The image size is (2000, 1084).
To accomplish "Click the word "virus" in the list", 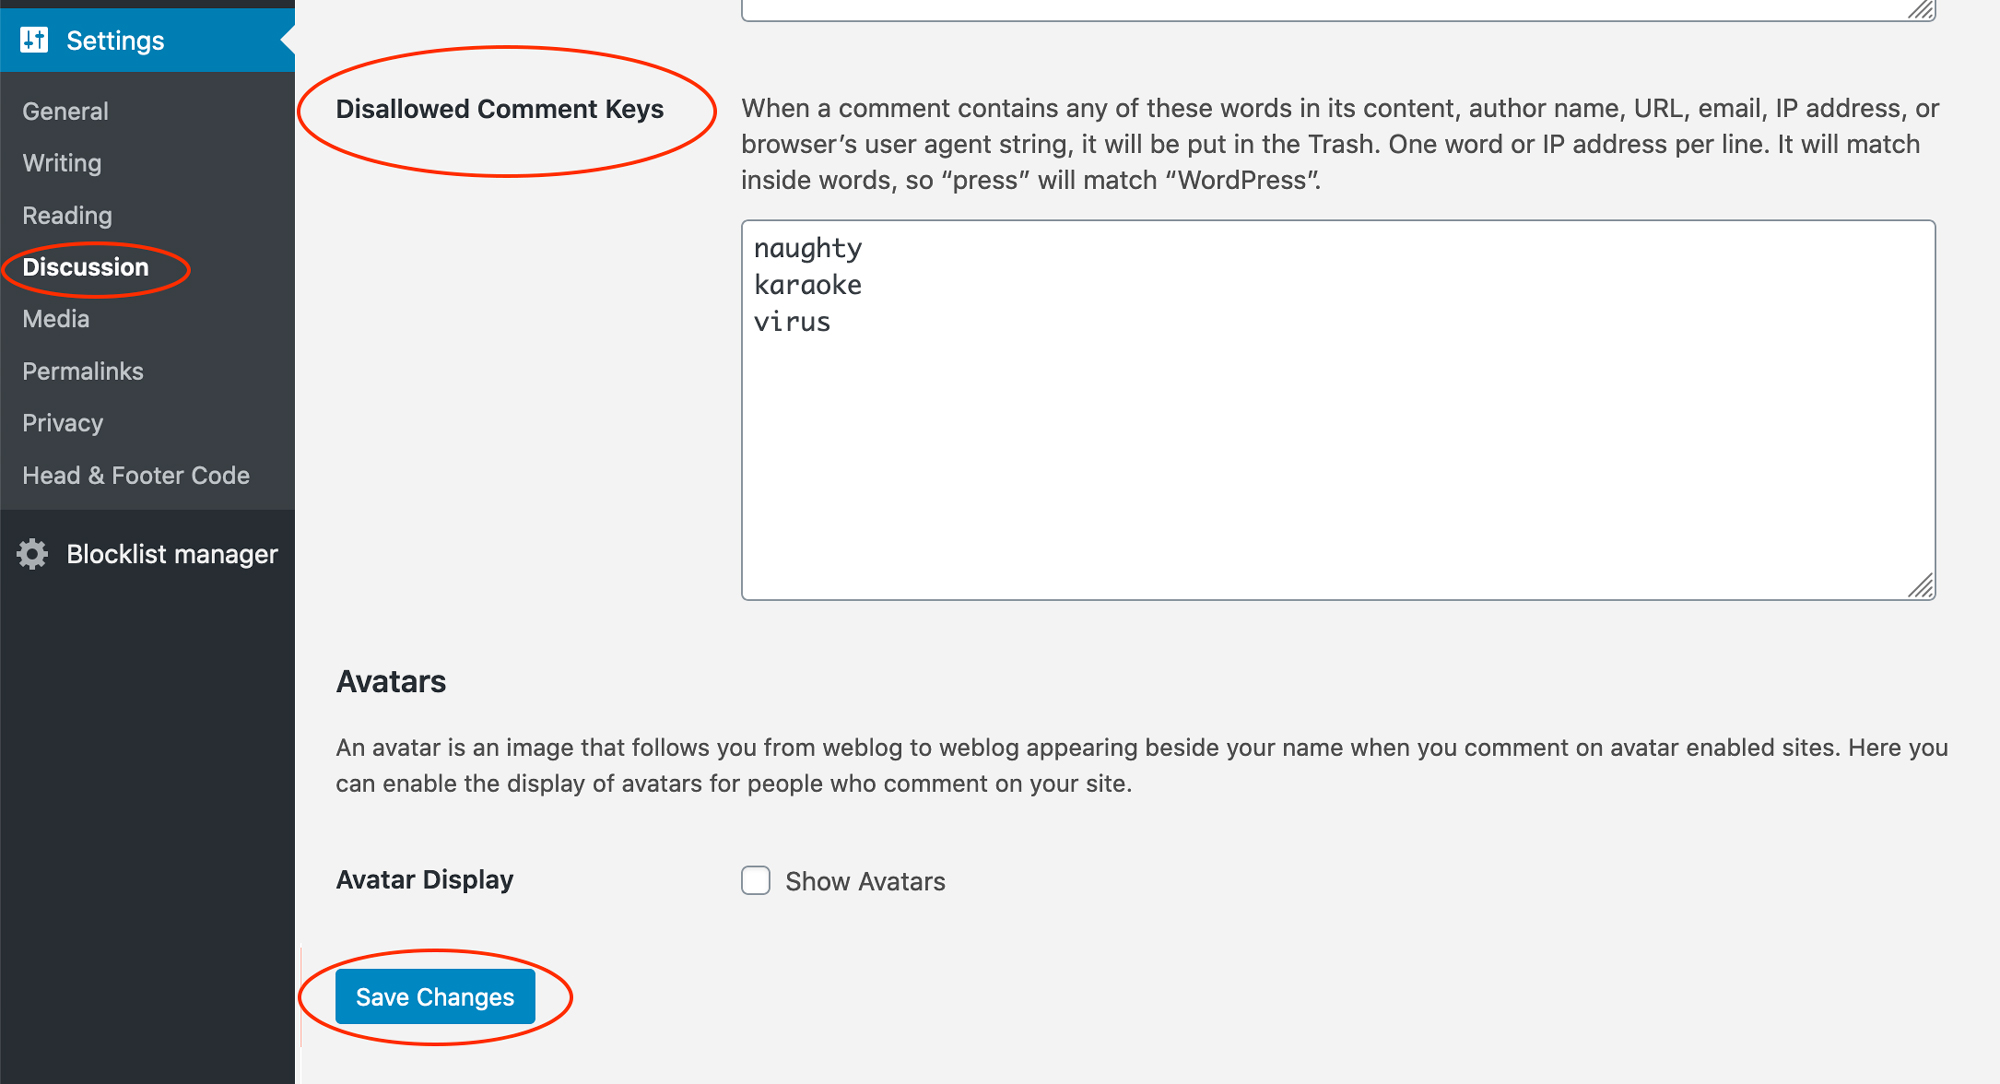I will [x=792, y=322].
